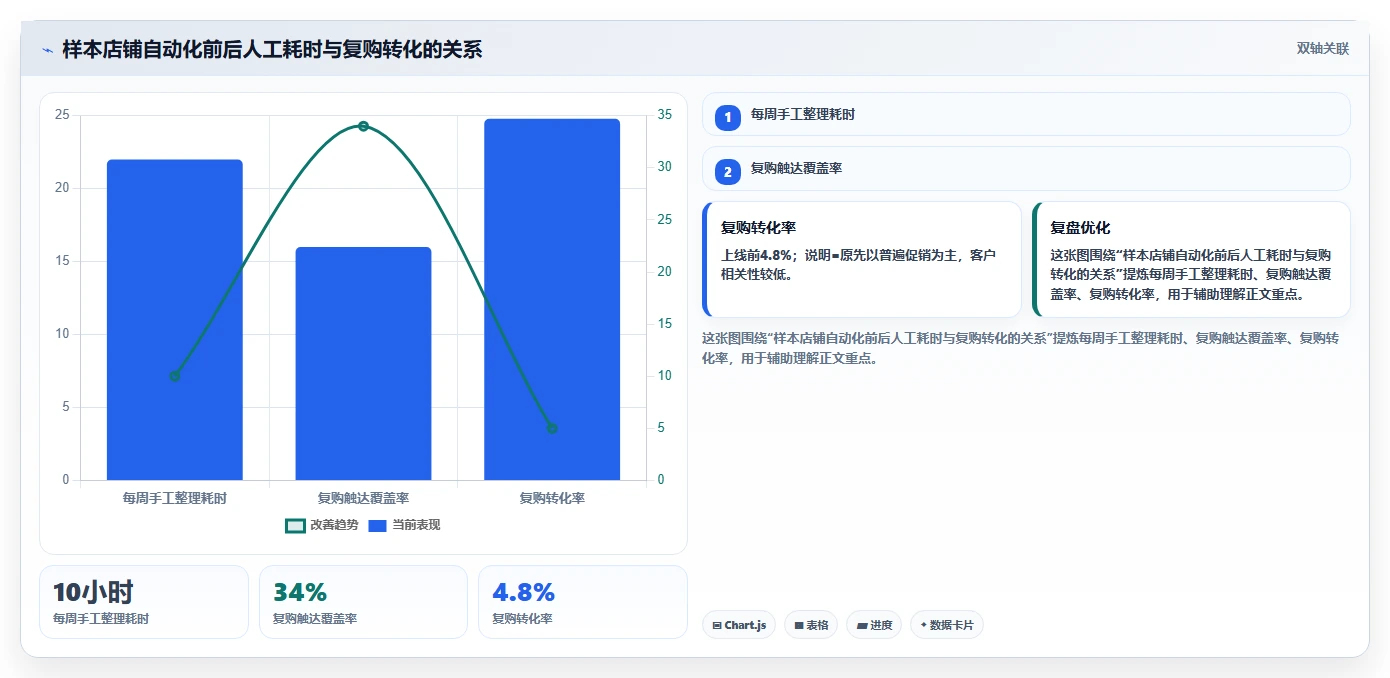1390x678 pixels.
Task: Select the 10小时 stat card
Action: [x=144, y=602]
